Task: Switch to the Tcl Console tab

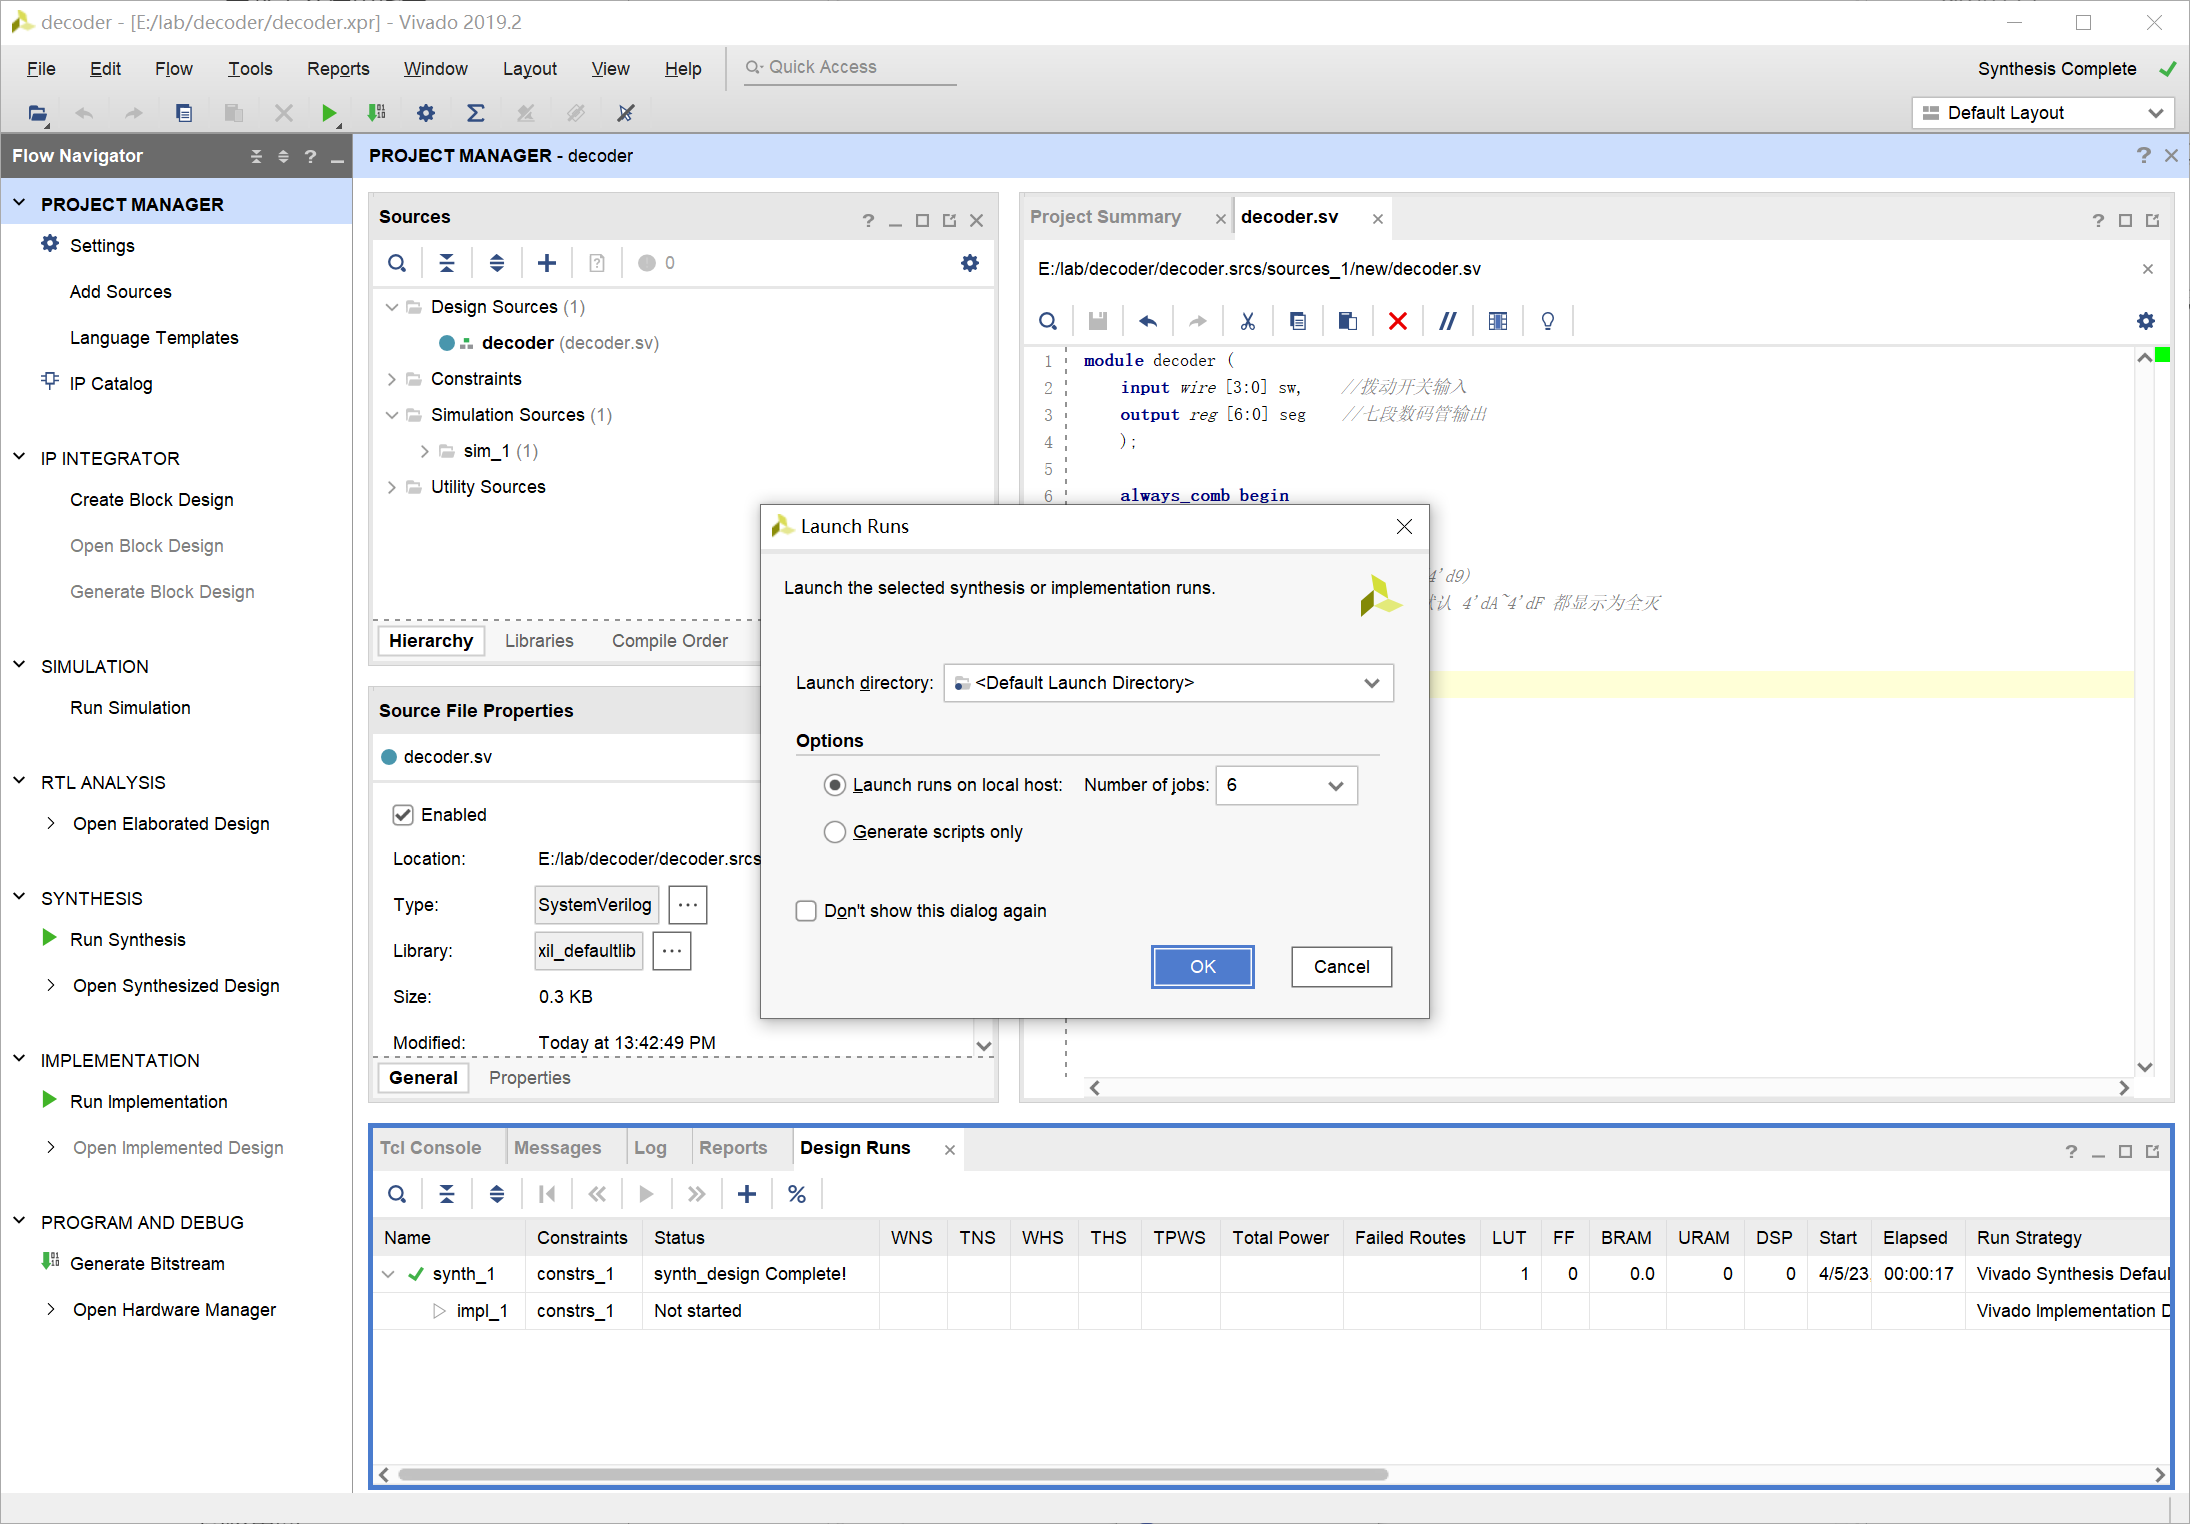Action: pyautogui.click(x=430, y=1148)
